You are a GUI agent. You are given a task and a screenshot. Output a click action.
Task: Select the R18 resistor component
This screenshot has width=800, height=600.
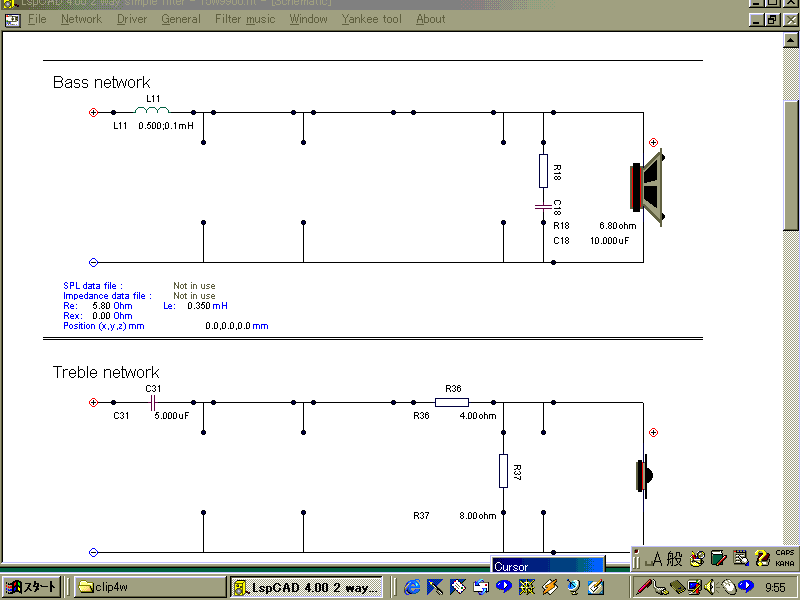543,170
